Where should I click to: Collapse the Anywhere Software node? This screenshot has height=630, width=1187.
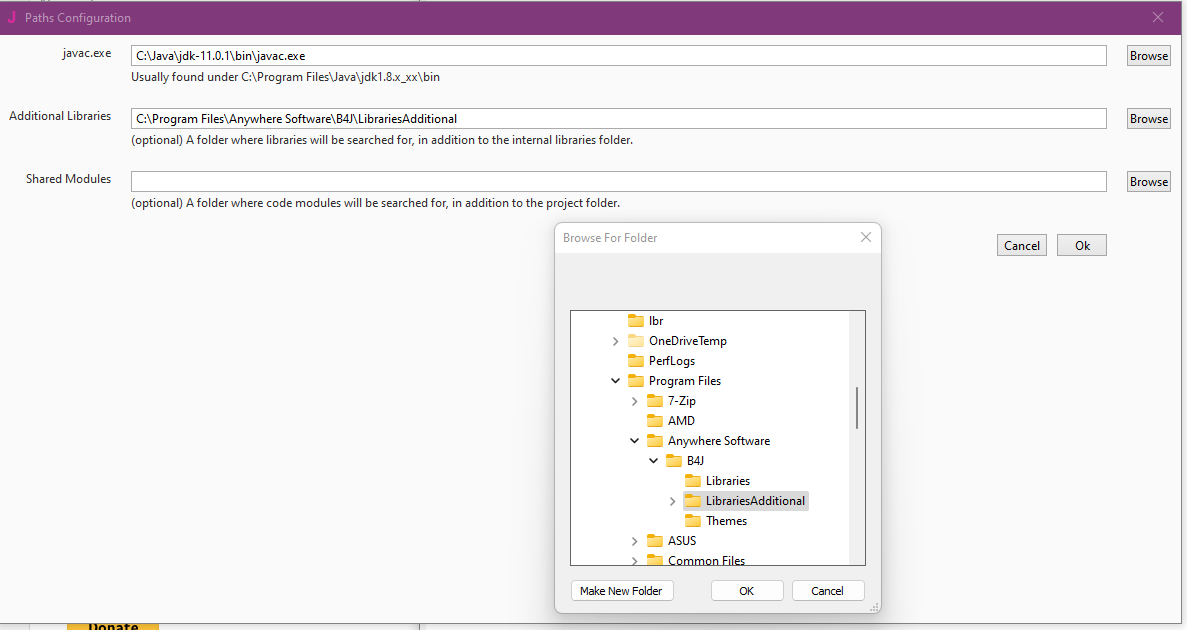tap(634, 440)
